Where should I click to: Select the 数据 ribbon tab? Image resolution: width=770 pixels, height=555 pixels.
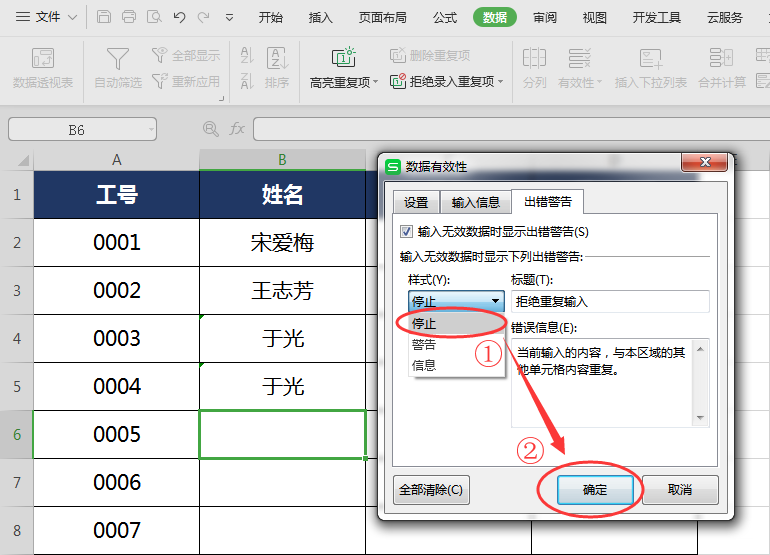[495, 18]
